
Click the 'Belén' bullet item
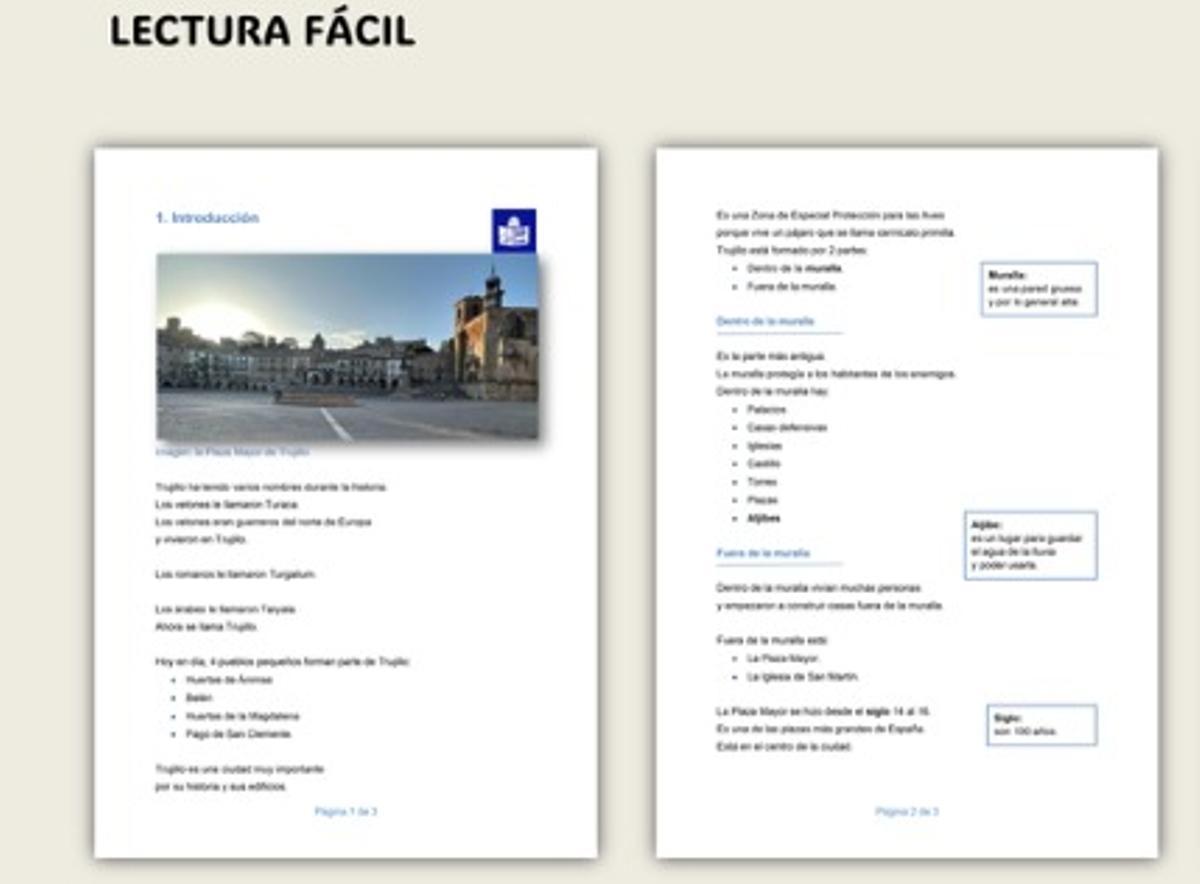click(x=199, y=698)
